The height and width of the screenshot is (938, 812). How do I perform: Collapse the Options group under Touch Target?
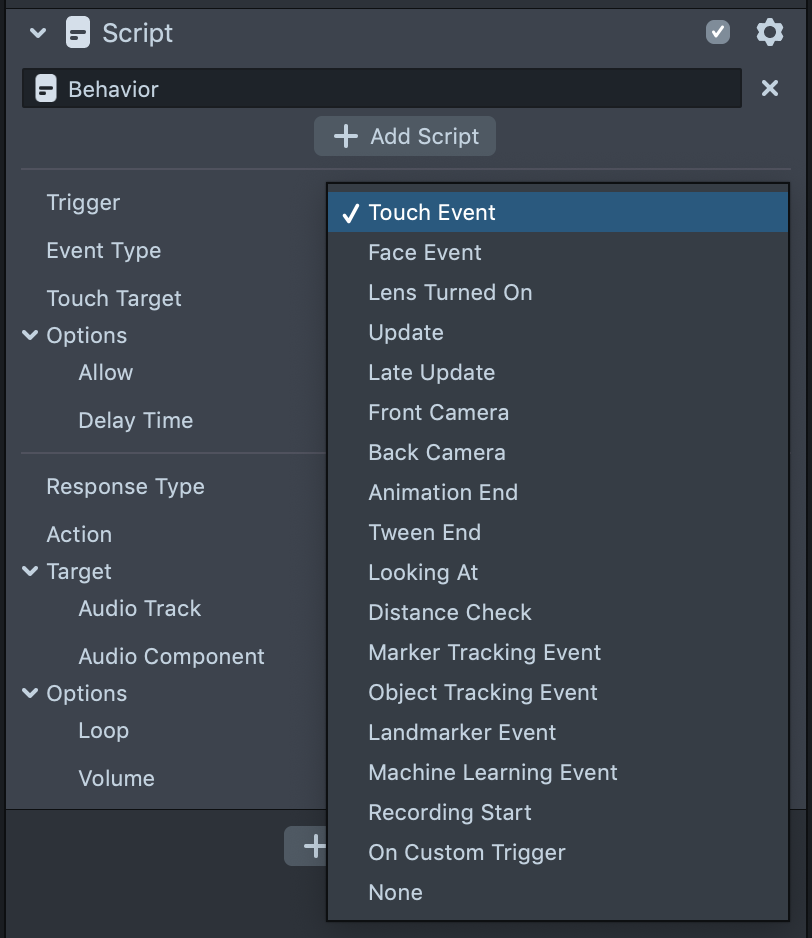tap(30, 336)
